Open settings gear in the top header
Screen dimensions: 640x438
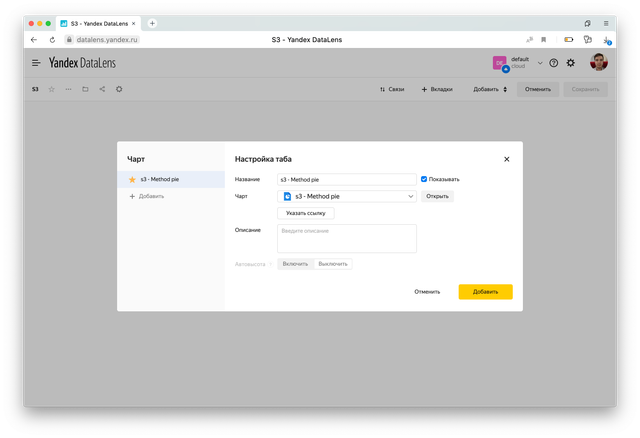pos(571,62)
